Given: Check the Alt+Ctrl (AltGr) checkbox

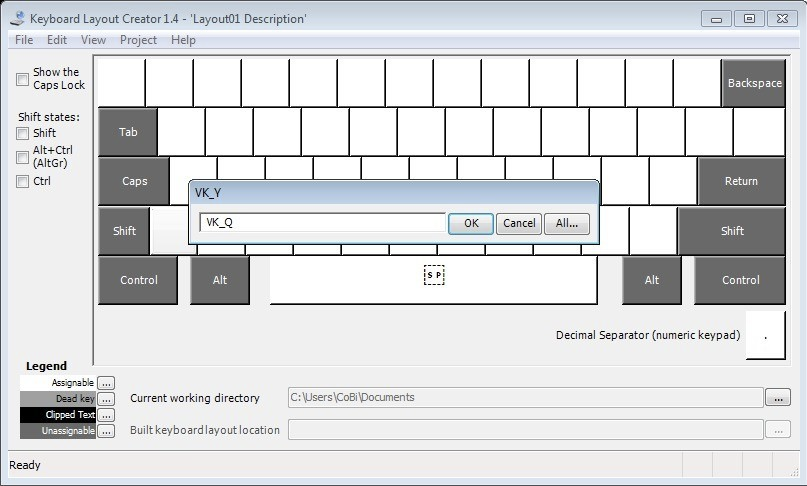Looking at the screenshot, I should 22,157.
